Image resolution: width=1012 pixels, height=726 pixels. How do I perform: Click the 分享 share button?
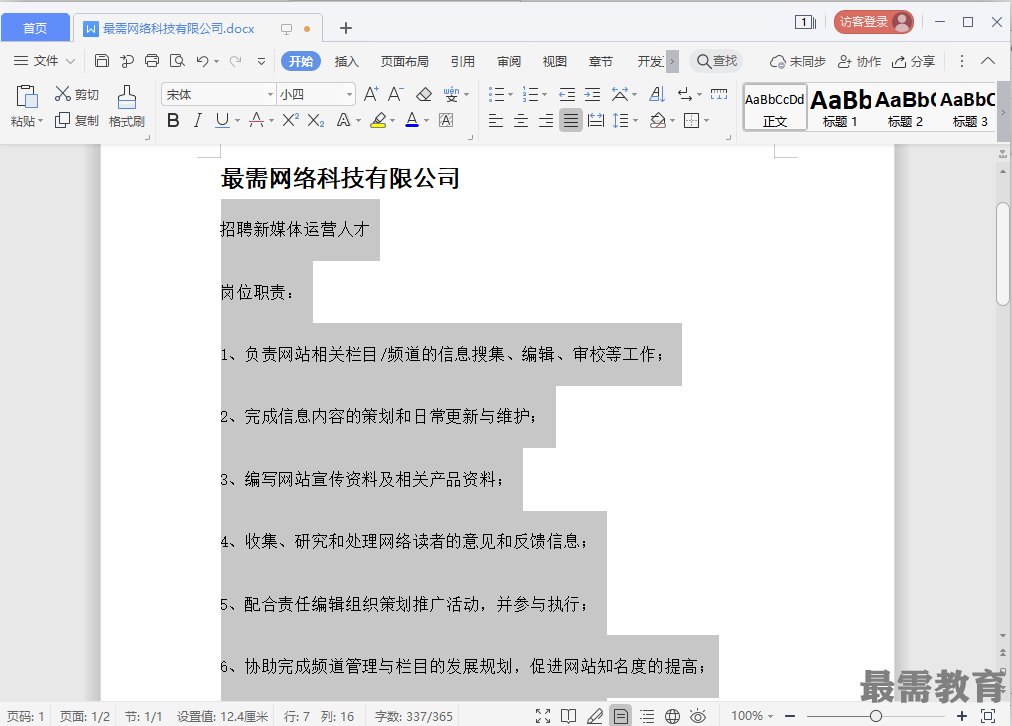click(x=913, y=61)
